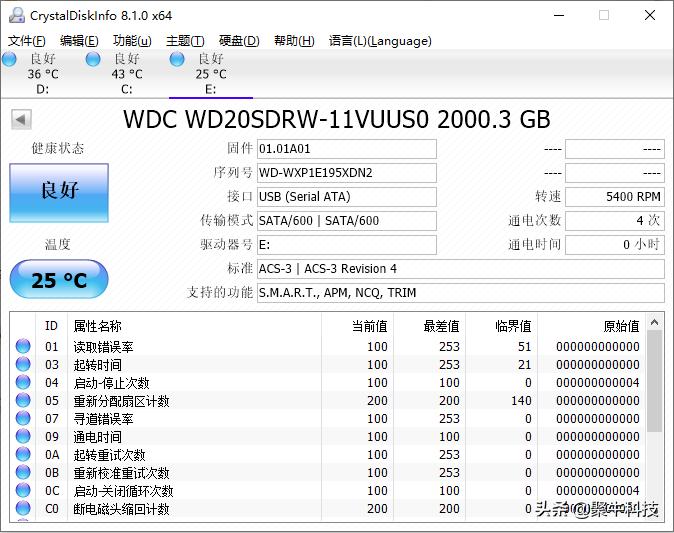The width and height of the screenshot is (674, 533).
Task: Click status orb of attribute 04 启动-停止次数
Action: 23,382
